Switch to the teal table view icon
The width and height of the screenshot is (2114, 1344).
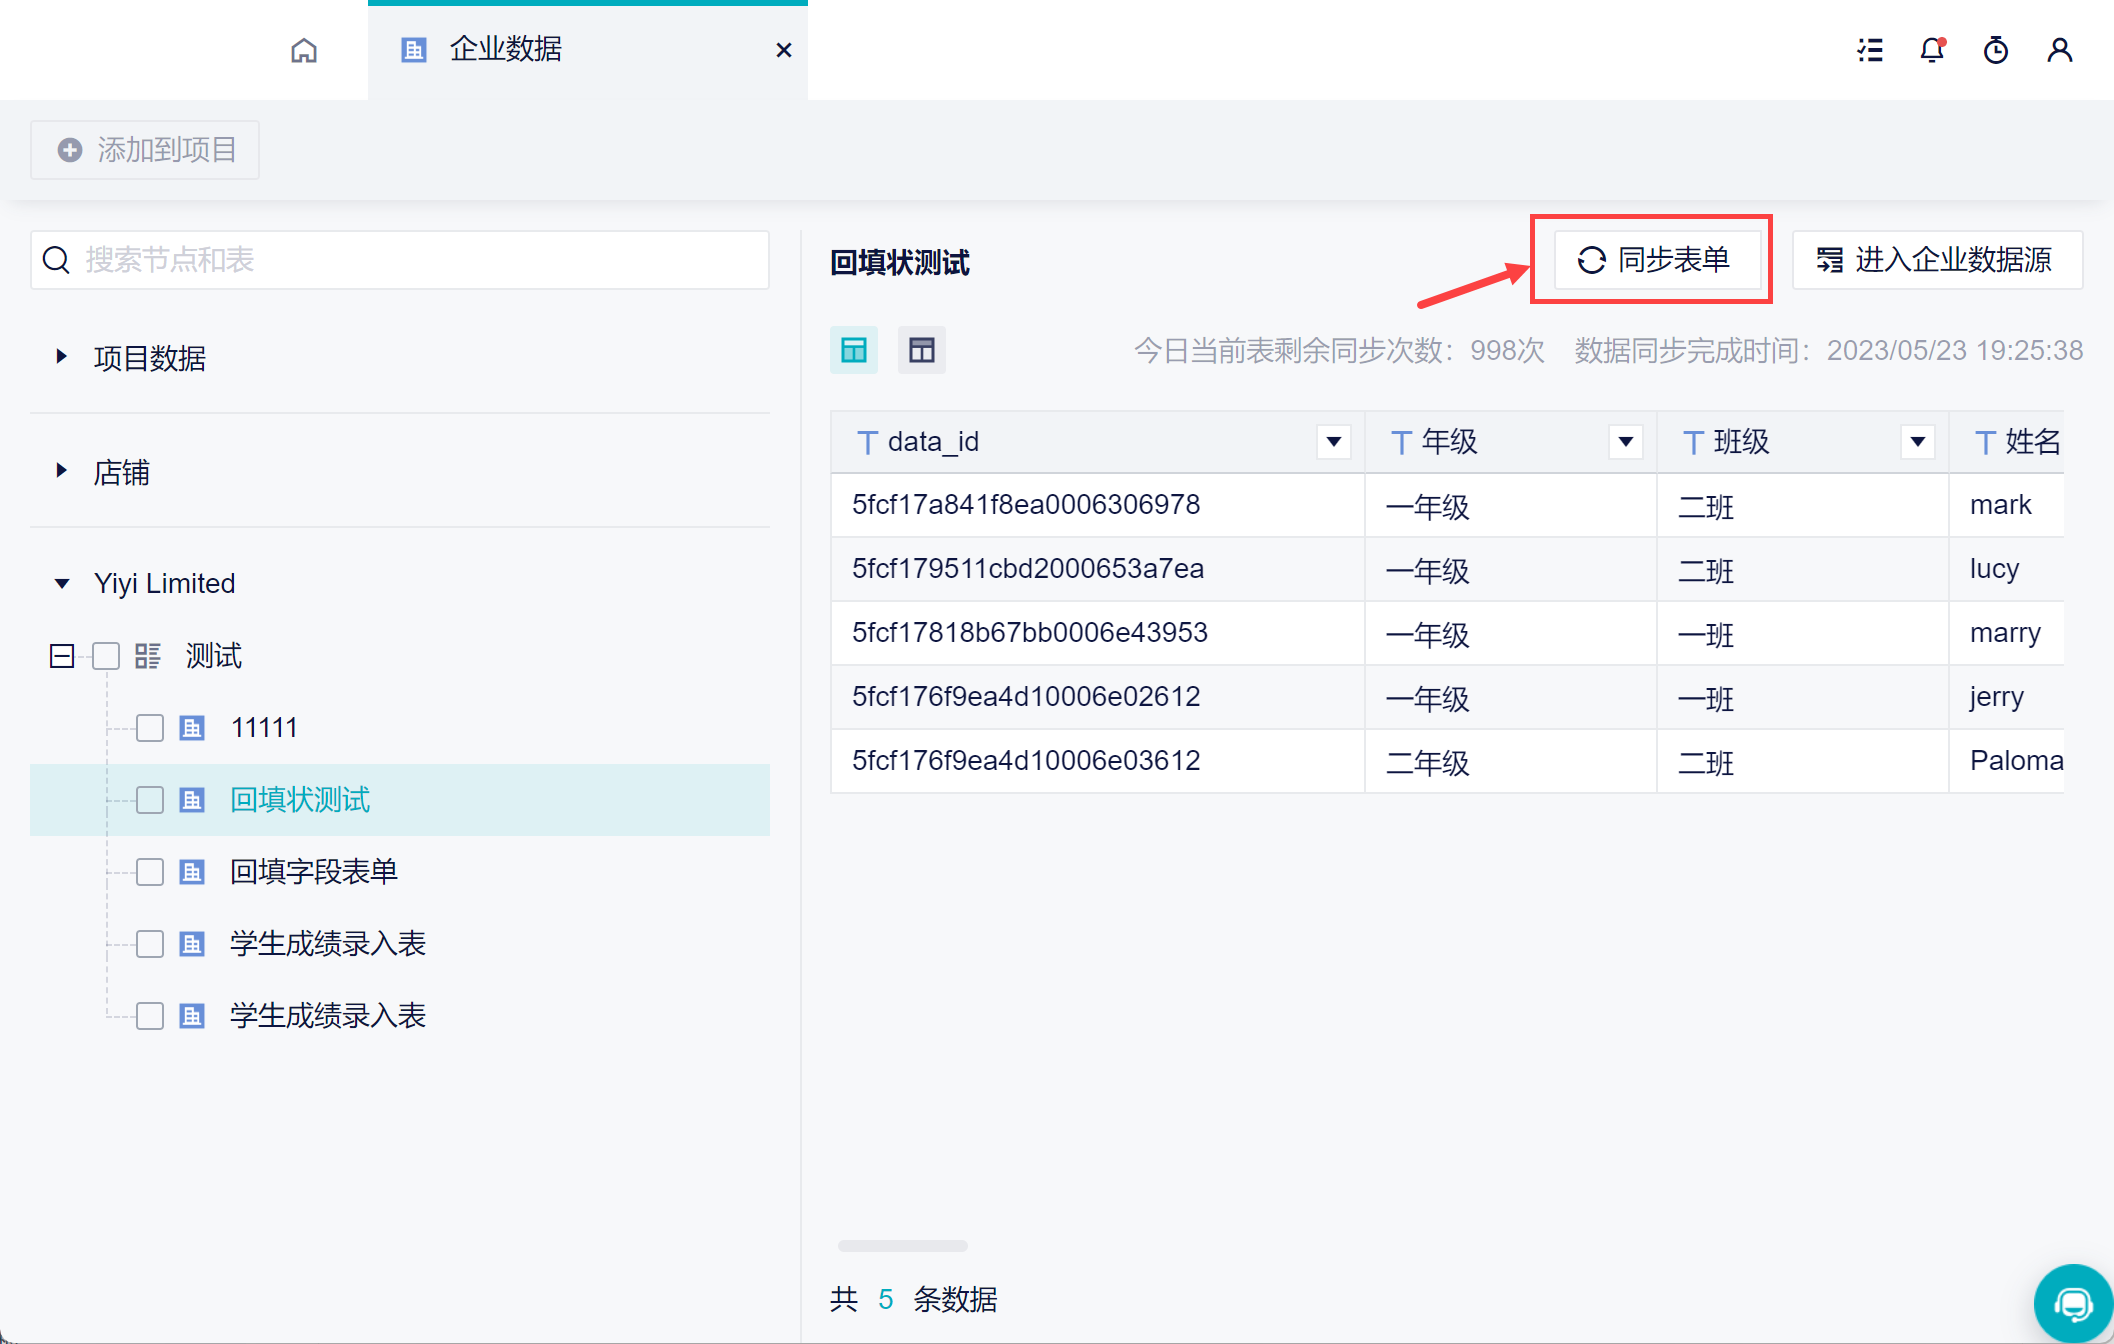coord(853,350)
